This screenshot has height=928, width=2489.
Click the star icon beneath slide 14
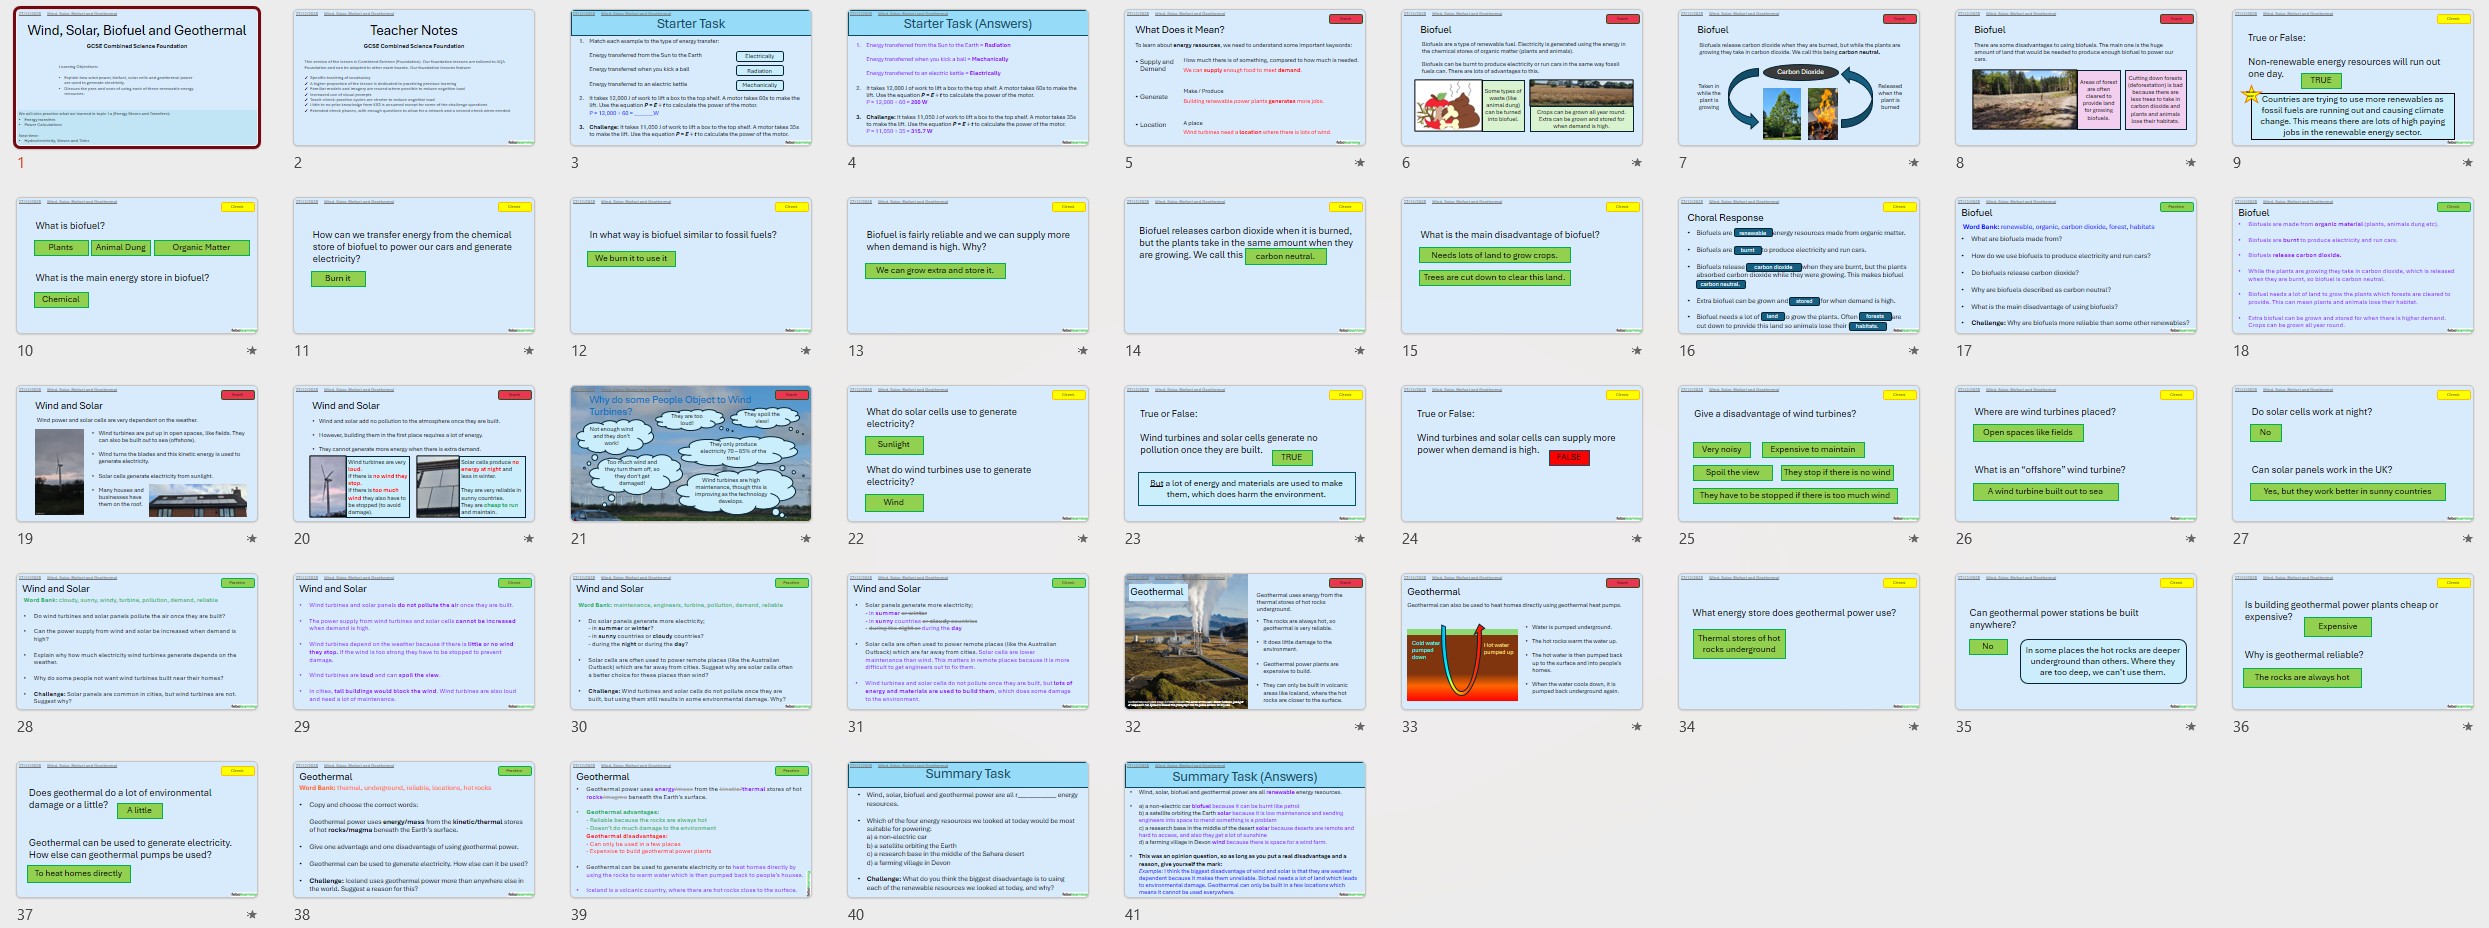click(x=1359, y=351)
